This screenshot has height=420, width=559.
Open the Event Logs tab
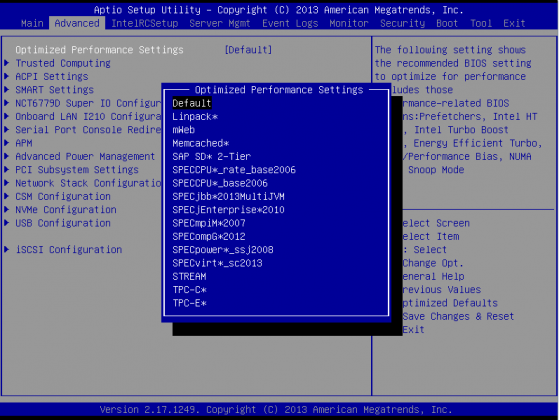[290, 24]
